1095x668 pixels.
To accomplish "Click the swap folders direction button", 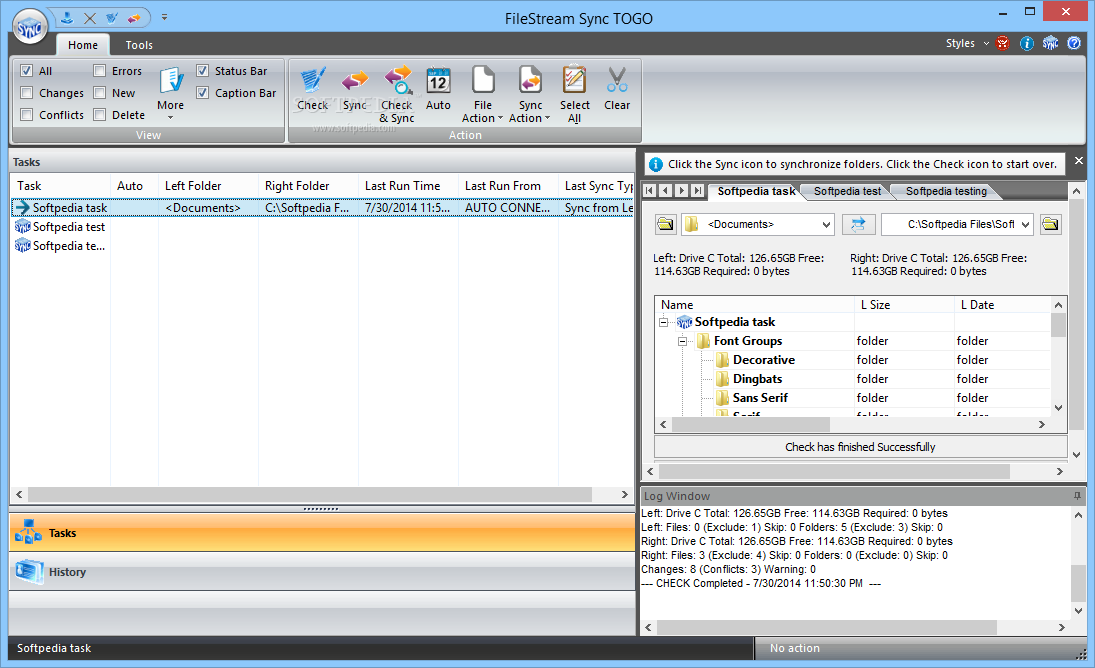I will tap(858, 224).
